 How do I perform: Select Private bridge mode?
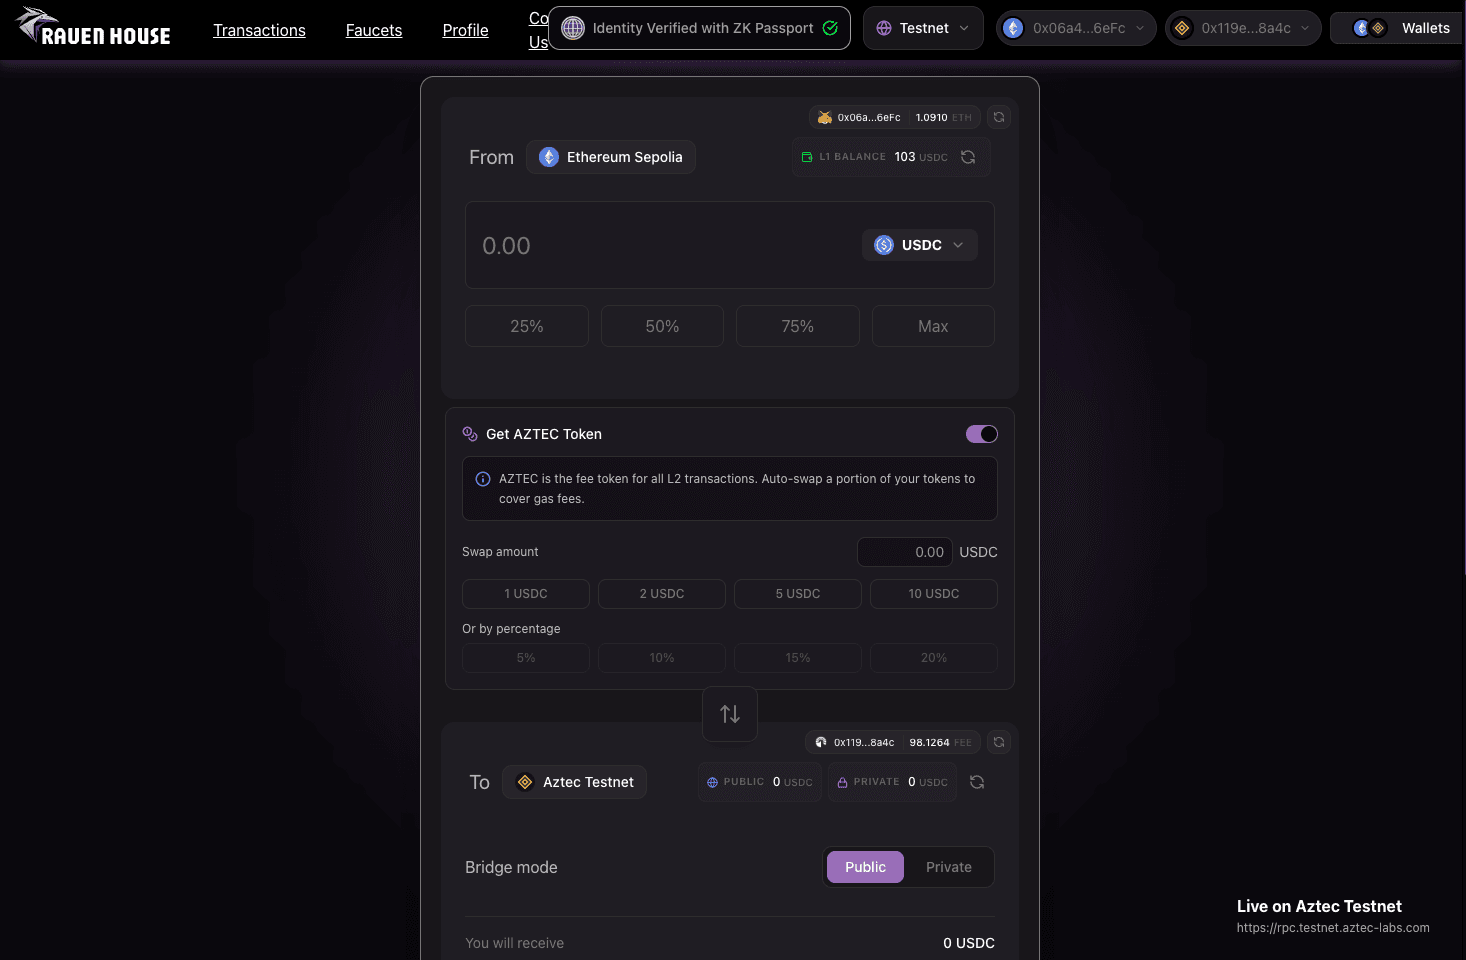(x=949, y=867)
